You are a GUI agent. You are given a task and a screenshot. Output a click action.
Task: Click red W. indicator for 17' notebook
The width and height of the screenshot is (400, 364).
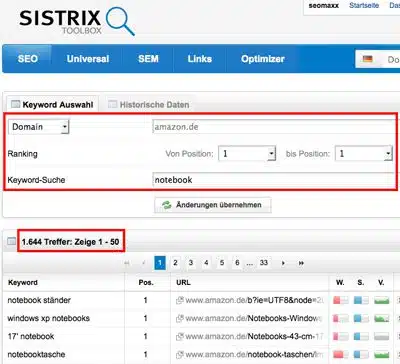coord(341,336)
